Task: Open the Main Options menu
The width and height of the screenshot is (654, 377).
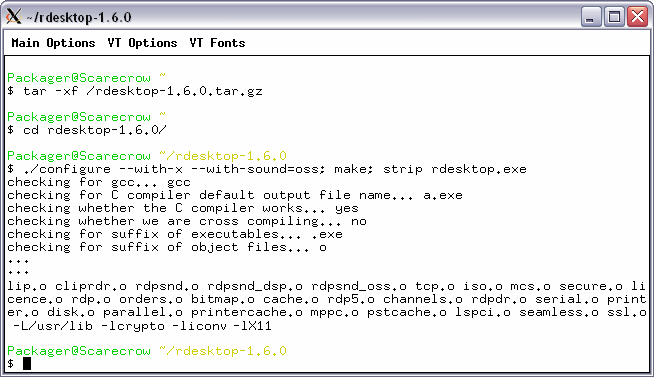Action: [53, 43]
